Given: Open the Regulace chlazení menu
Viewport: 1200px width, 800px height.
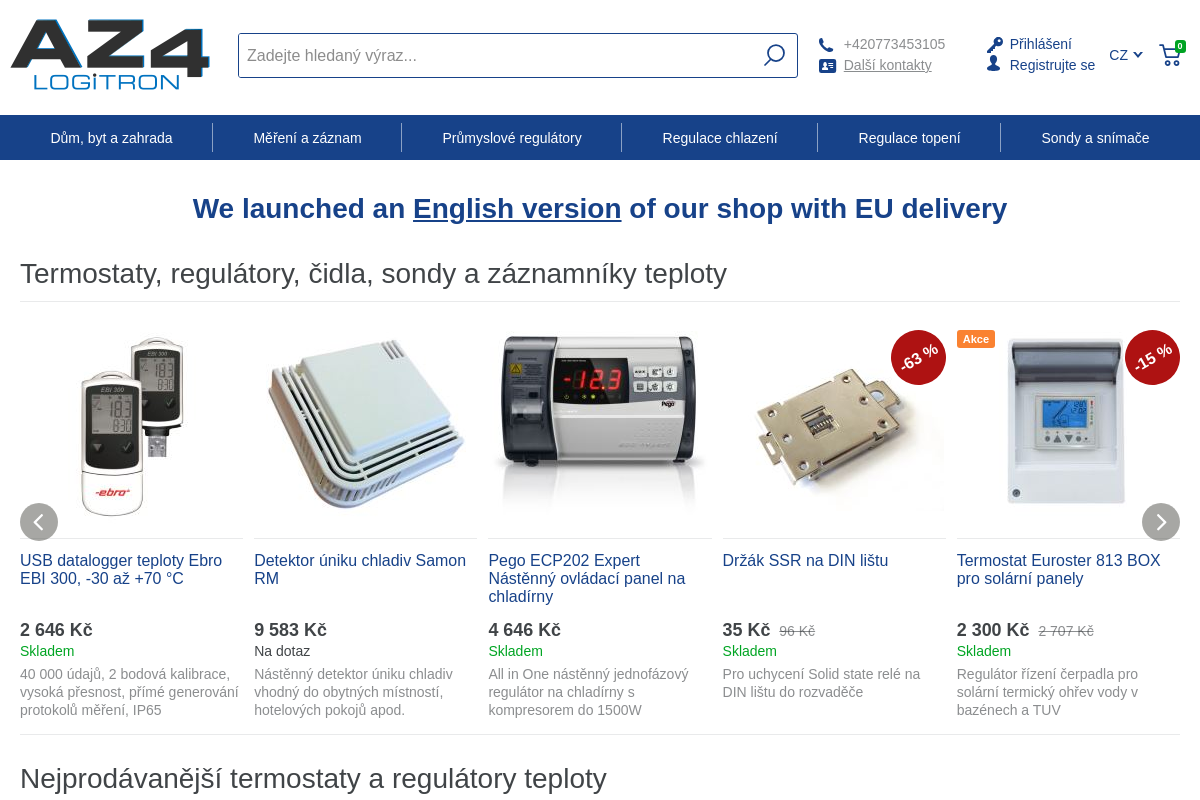Looking at the screenshot, I should click(719, 138).
